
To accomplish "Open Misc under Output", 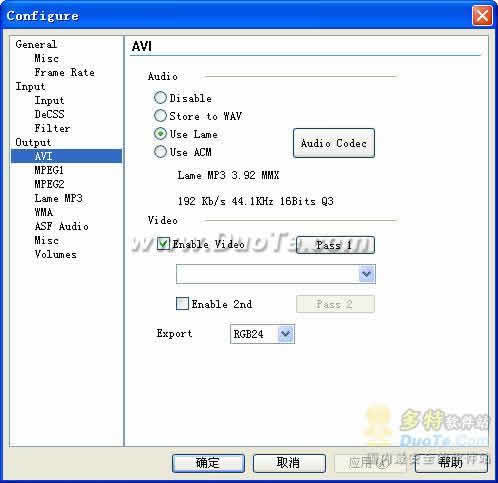I will tap(47, 240).
